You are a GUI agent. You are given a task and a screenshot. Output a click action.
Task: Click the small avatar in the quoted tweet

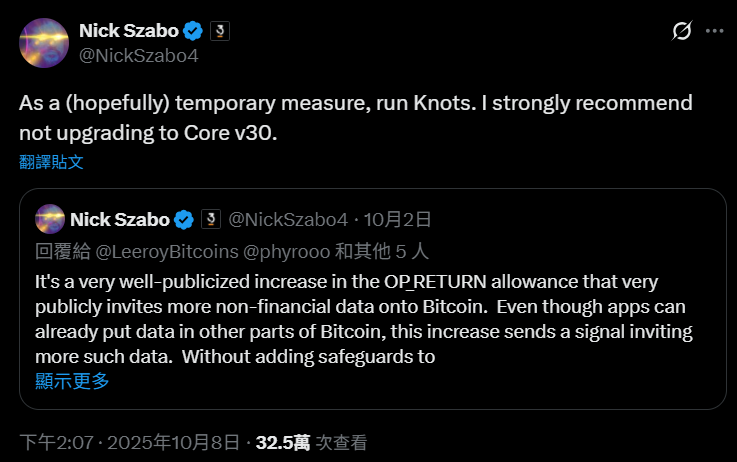point(50,219)
